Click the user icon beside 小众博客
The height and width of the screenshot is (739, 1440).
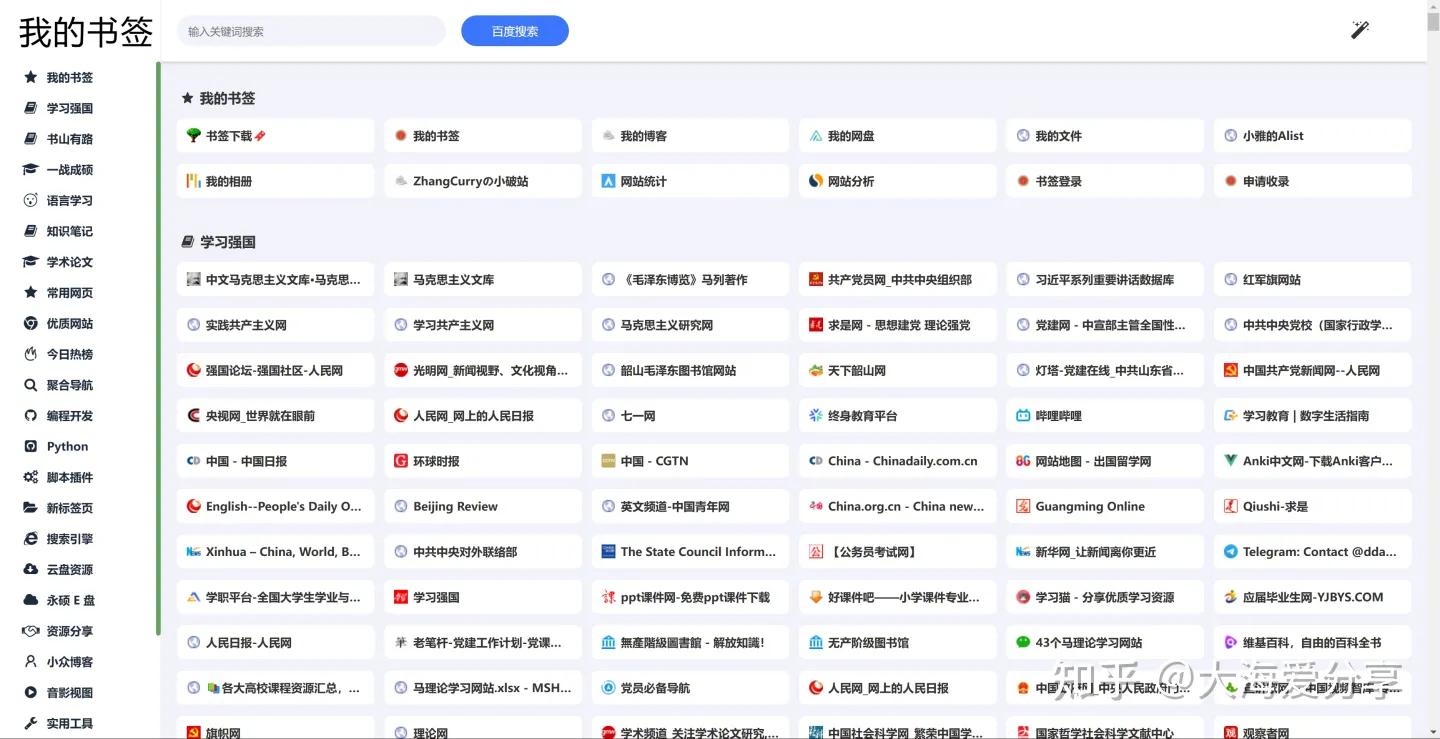tap(30, 662)
